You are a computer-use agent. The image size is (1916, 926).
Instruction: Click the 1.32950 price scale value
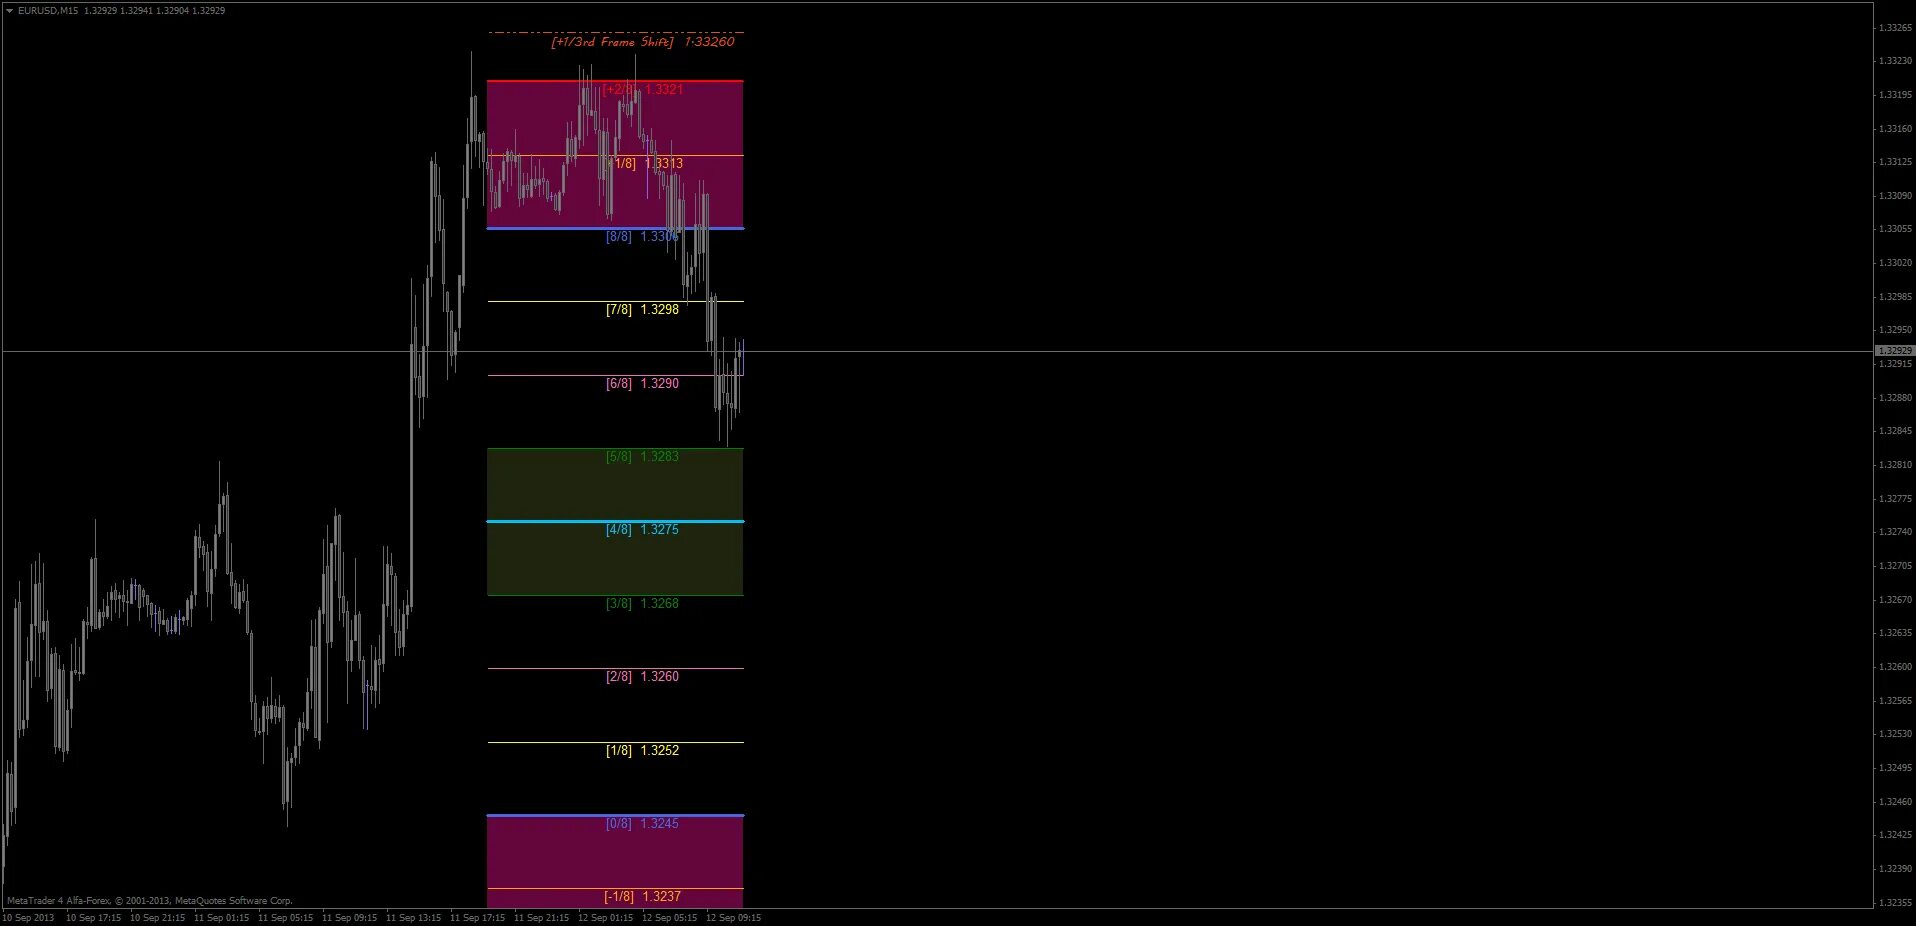click(1895, 330)
